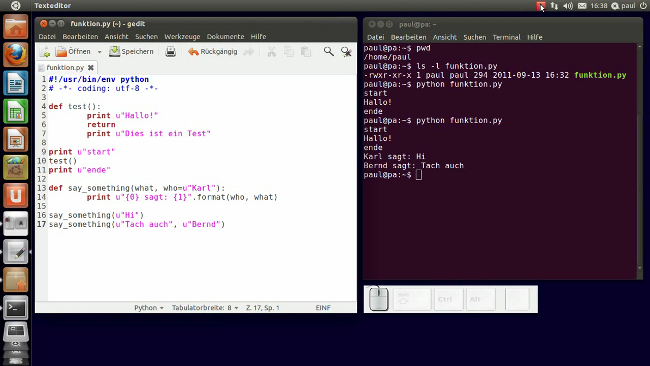
Task: Open terminal Datei menu
Action: point(376,37)
